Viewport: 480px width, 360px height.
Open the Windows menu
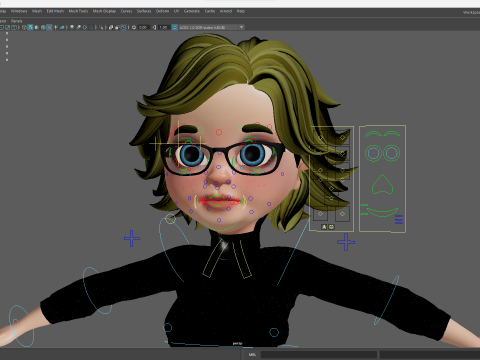coord(19,11)
